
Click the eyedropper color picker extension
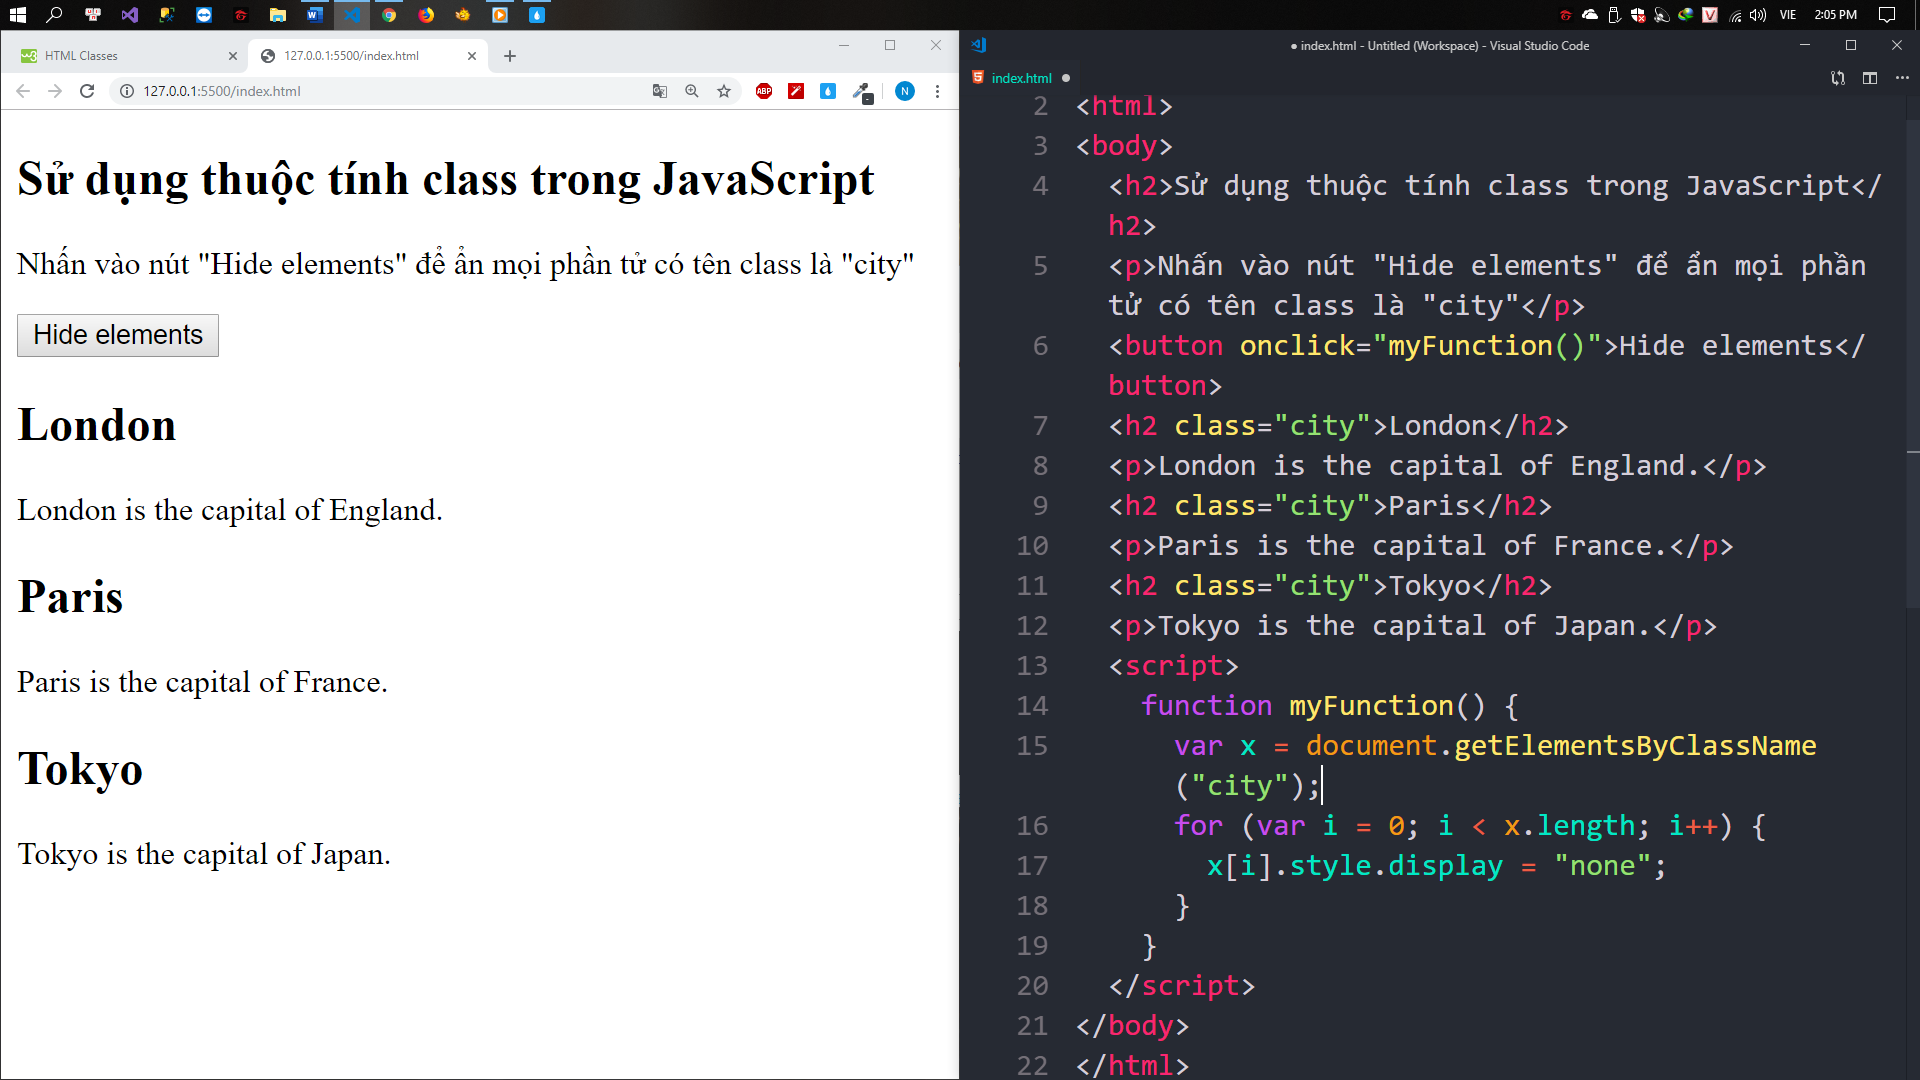861,91
